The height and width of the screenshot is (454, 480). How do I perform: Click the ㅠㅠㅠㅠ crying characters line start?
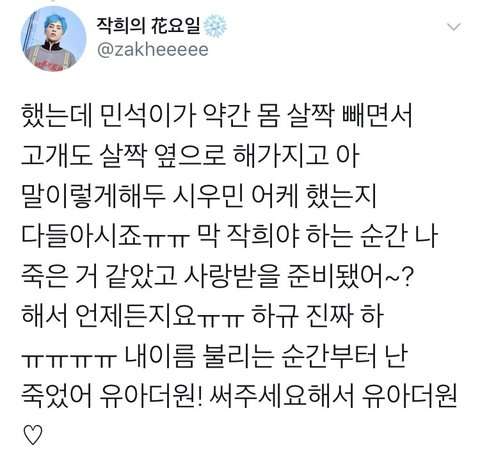(x=69, y=359)
